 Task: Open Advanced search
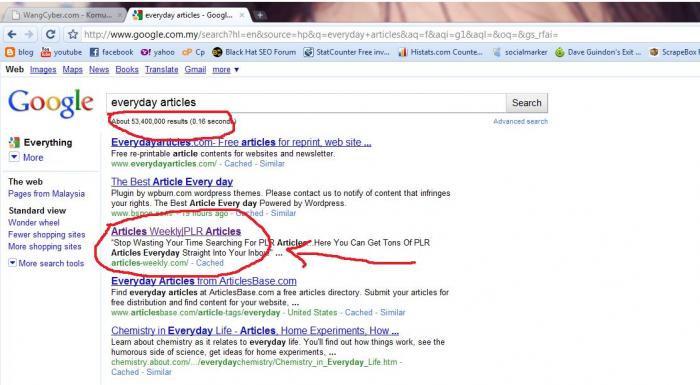(520, 121)
